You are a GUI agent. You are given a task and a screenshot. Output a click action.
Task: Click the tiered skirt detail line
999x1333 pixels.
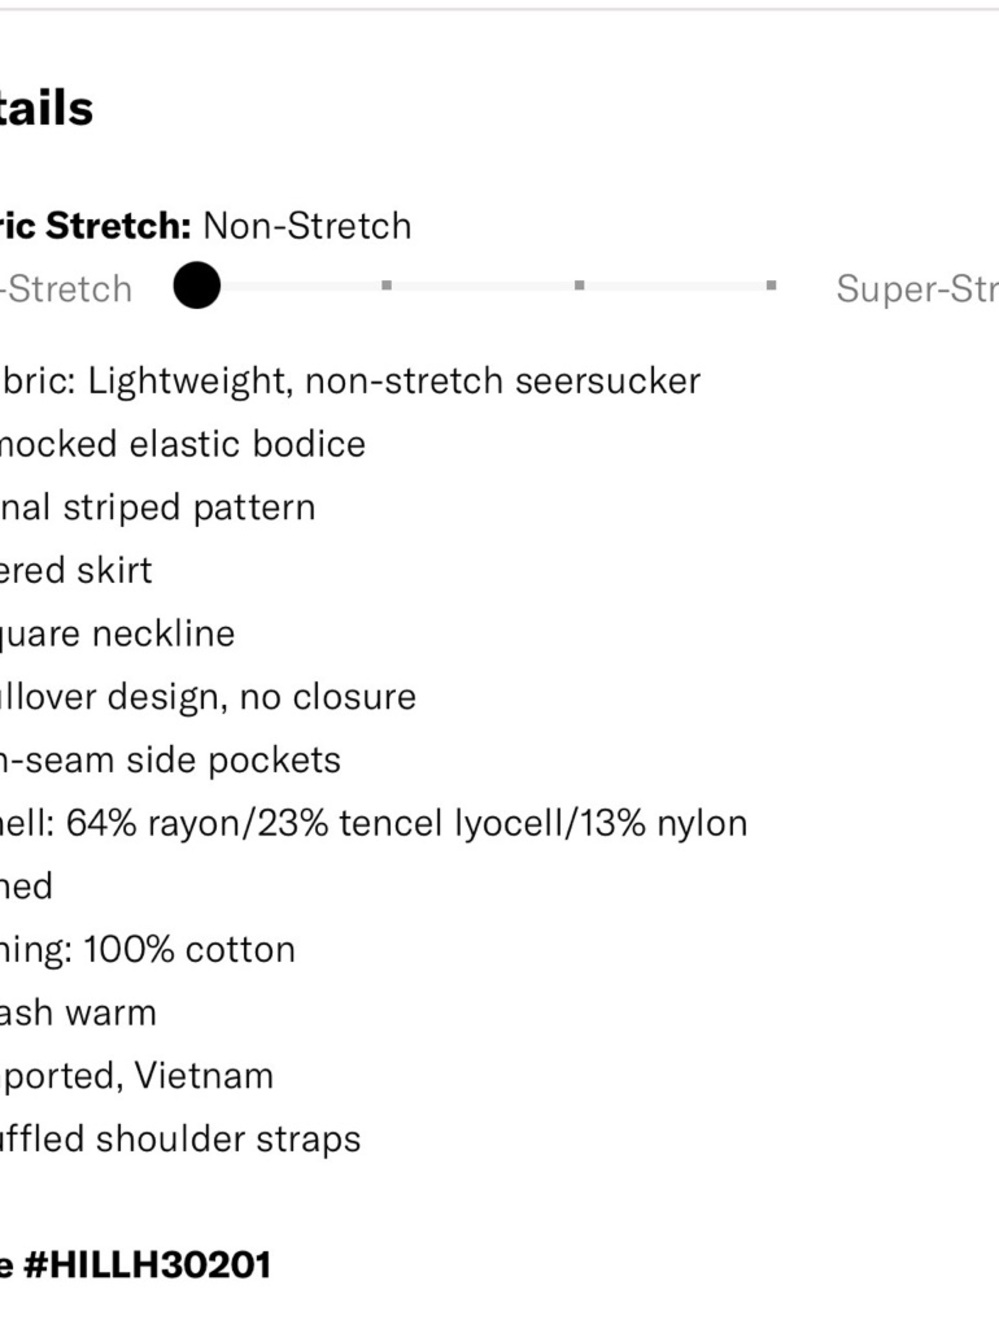pos(76,570)
